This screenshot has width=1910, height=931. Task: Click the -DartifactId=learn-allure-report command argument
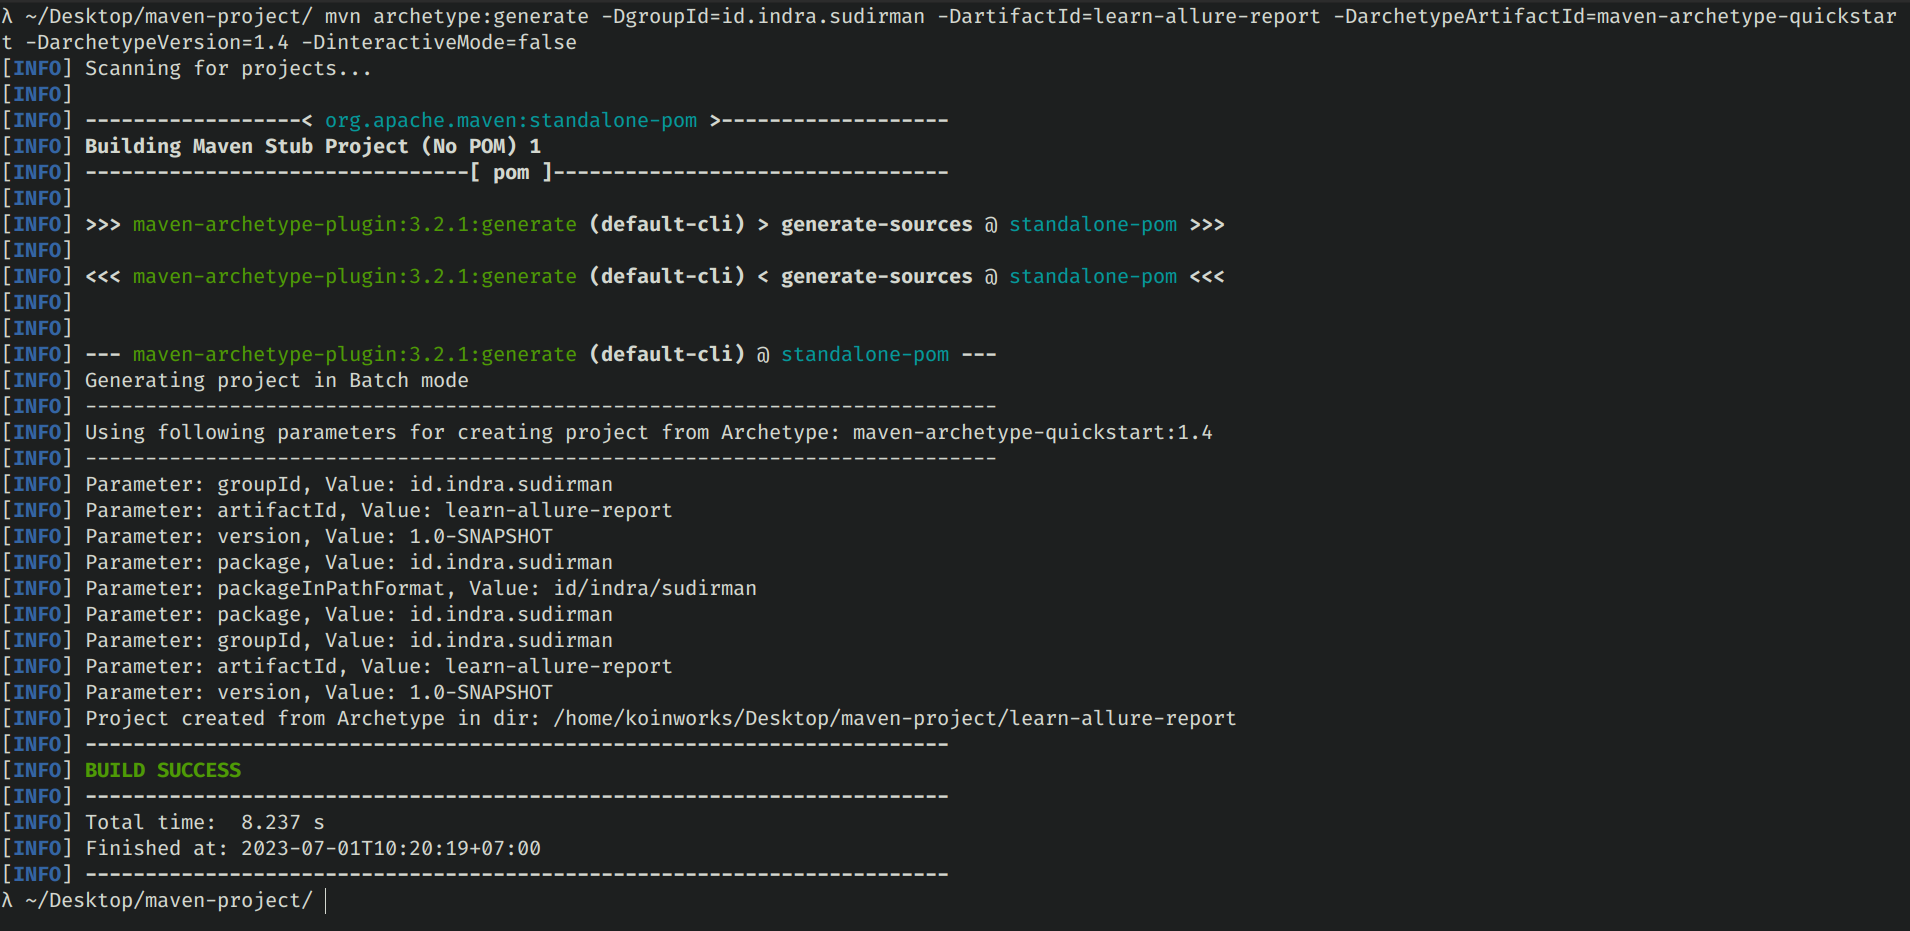point(1128,16)
